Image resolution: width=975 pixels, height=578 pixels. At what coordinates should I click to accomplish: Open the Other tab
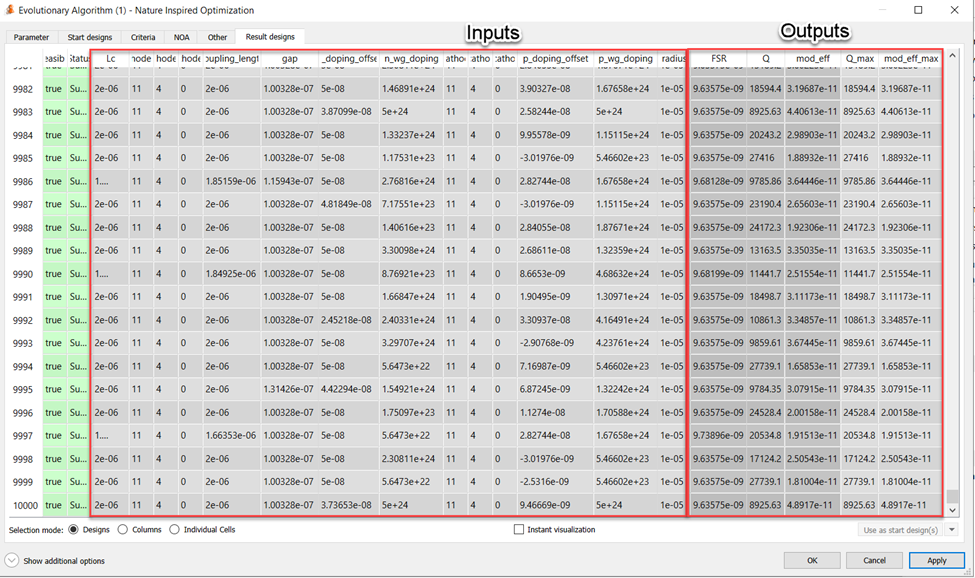217,37
